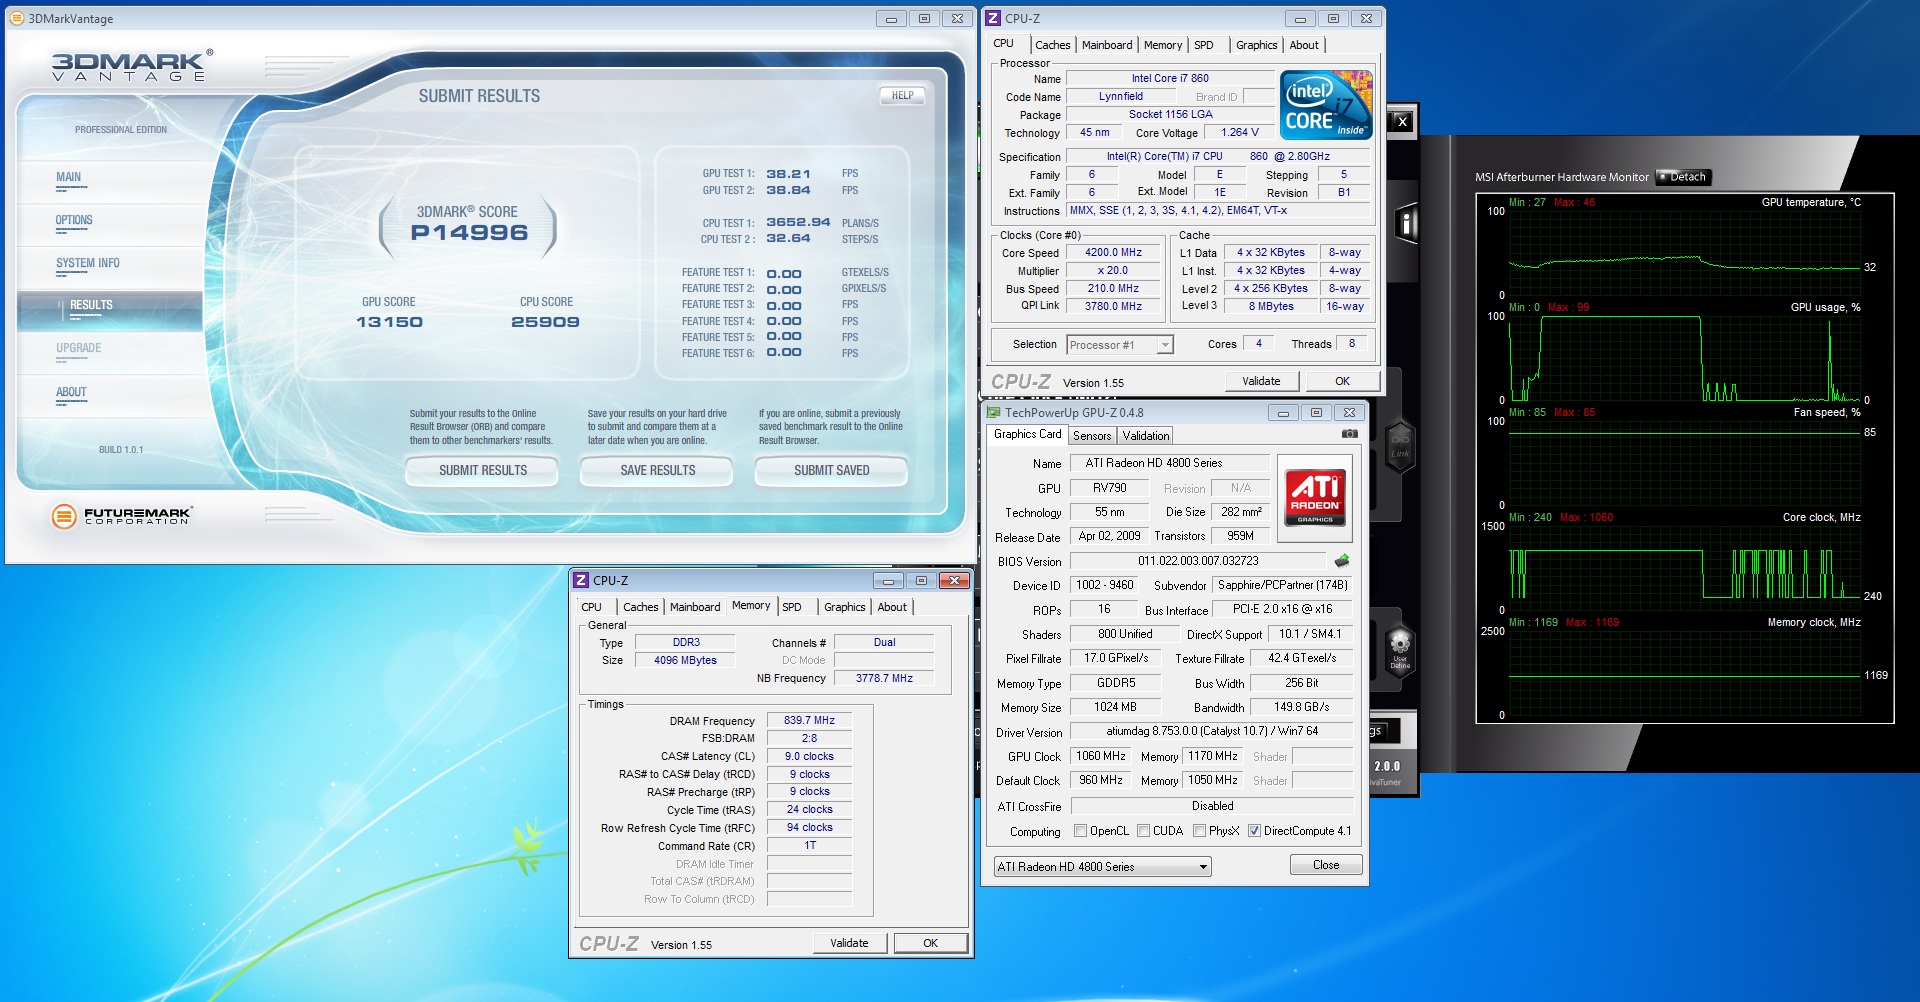Click OK in the processor CPU-Z window
Viewport: 1920px width, 1002px height.
point(1342,381)
